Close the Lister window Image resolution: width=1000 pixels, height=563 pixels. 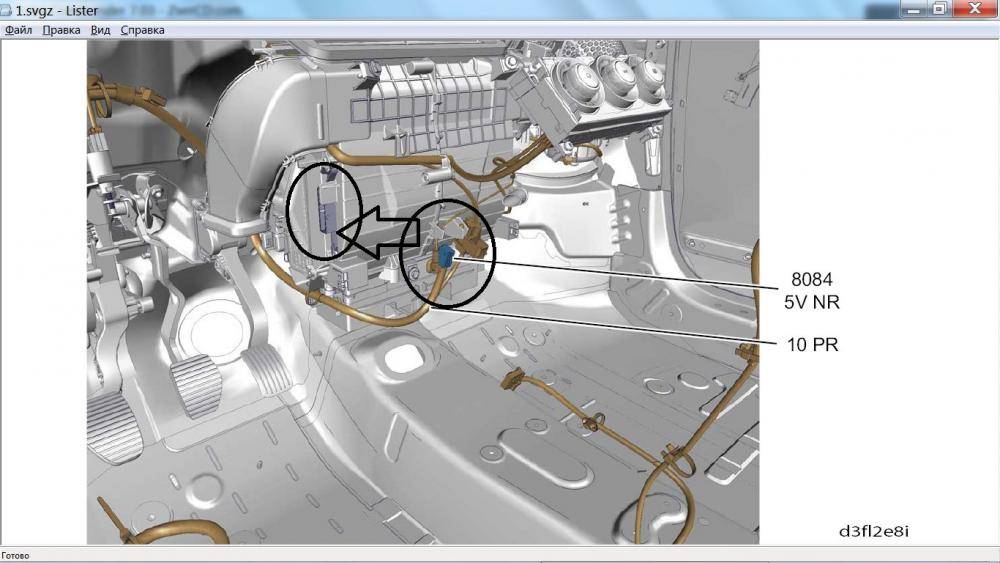(974, 8)
